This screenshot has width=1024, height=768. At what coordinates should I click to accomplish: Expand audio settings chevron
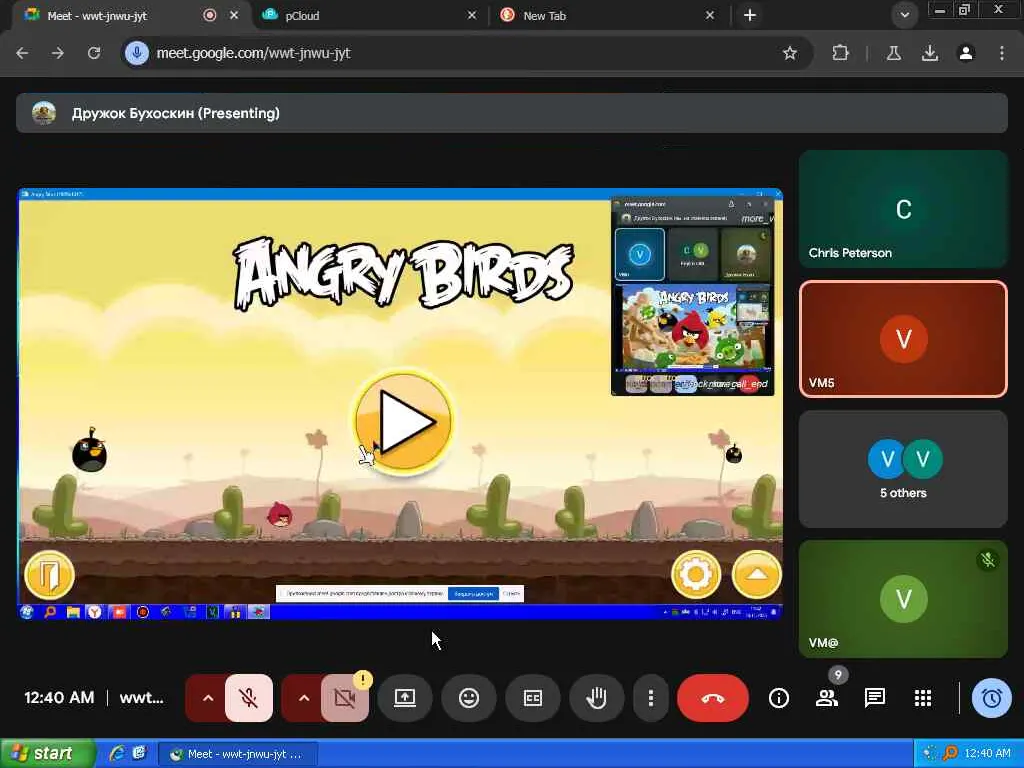pos(207,698)
